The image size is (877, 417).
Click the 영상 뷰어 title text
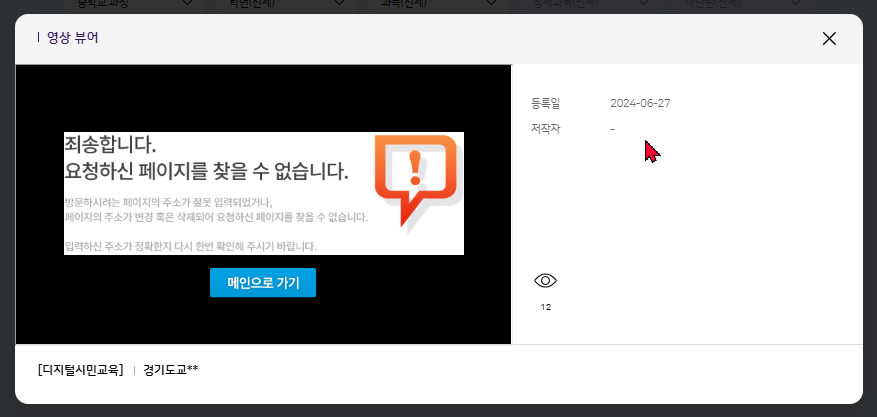click(x=73, y=39)
